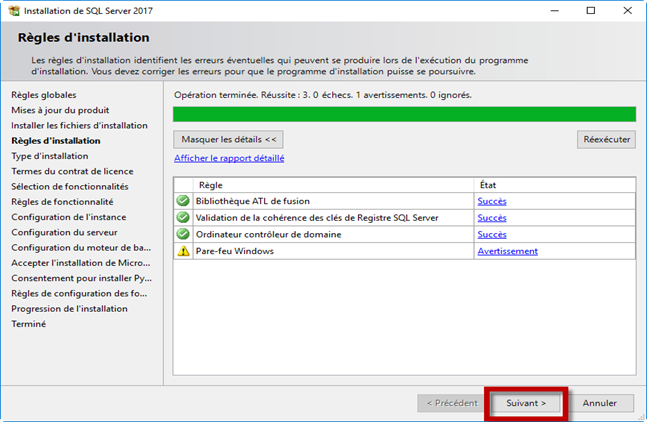This screenshot has width=647, height=422.
Task: Select Règles globales step in sidebar
Action: [44, 95]
